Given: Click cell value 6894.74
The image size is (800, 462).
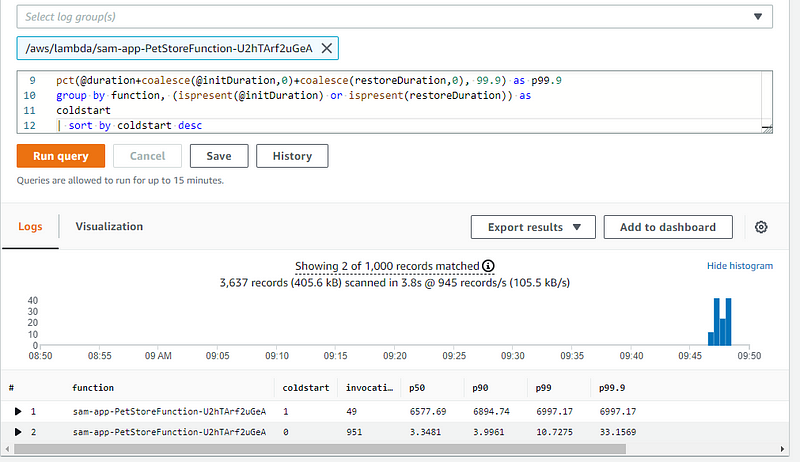Looking at the screenshot, I should coord(491,411).
